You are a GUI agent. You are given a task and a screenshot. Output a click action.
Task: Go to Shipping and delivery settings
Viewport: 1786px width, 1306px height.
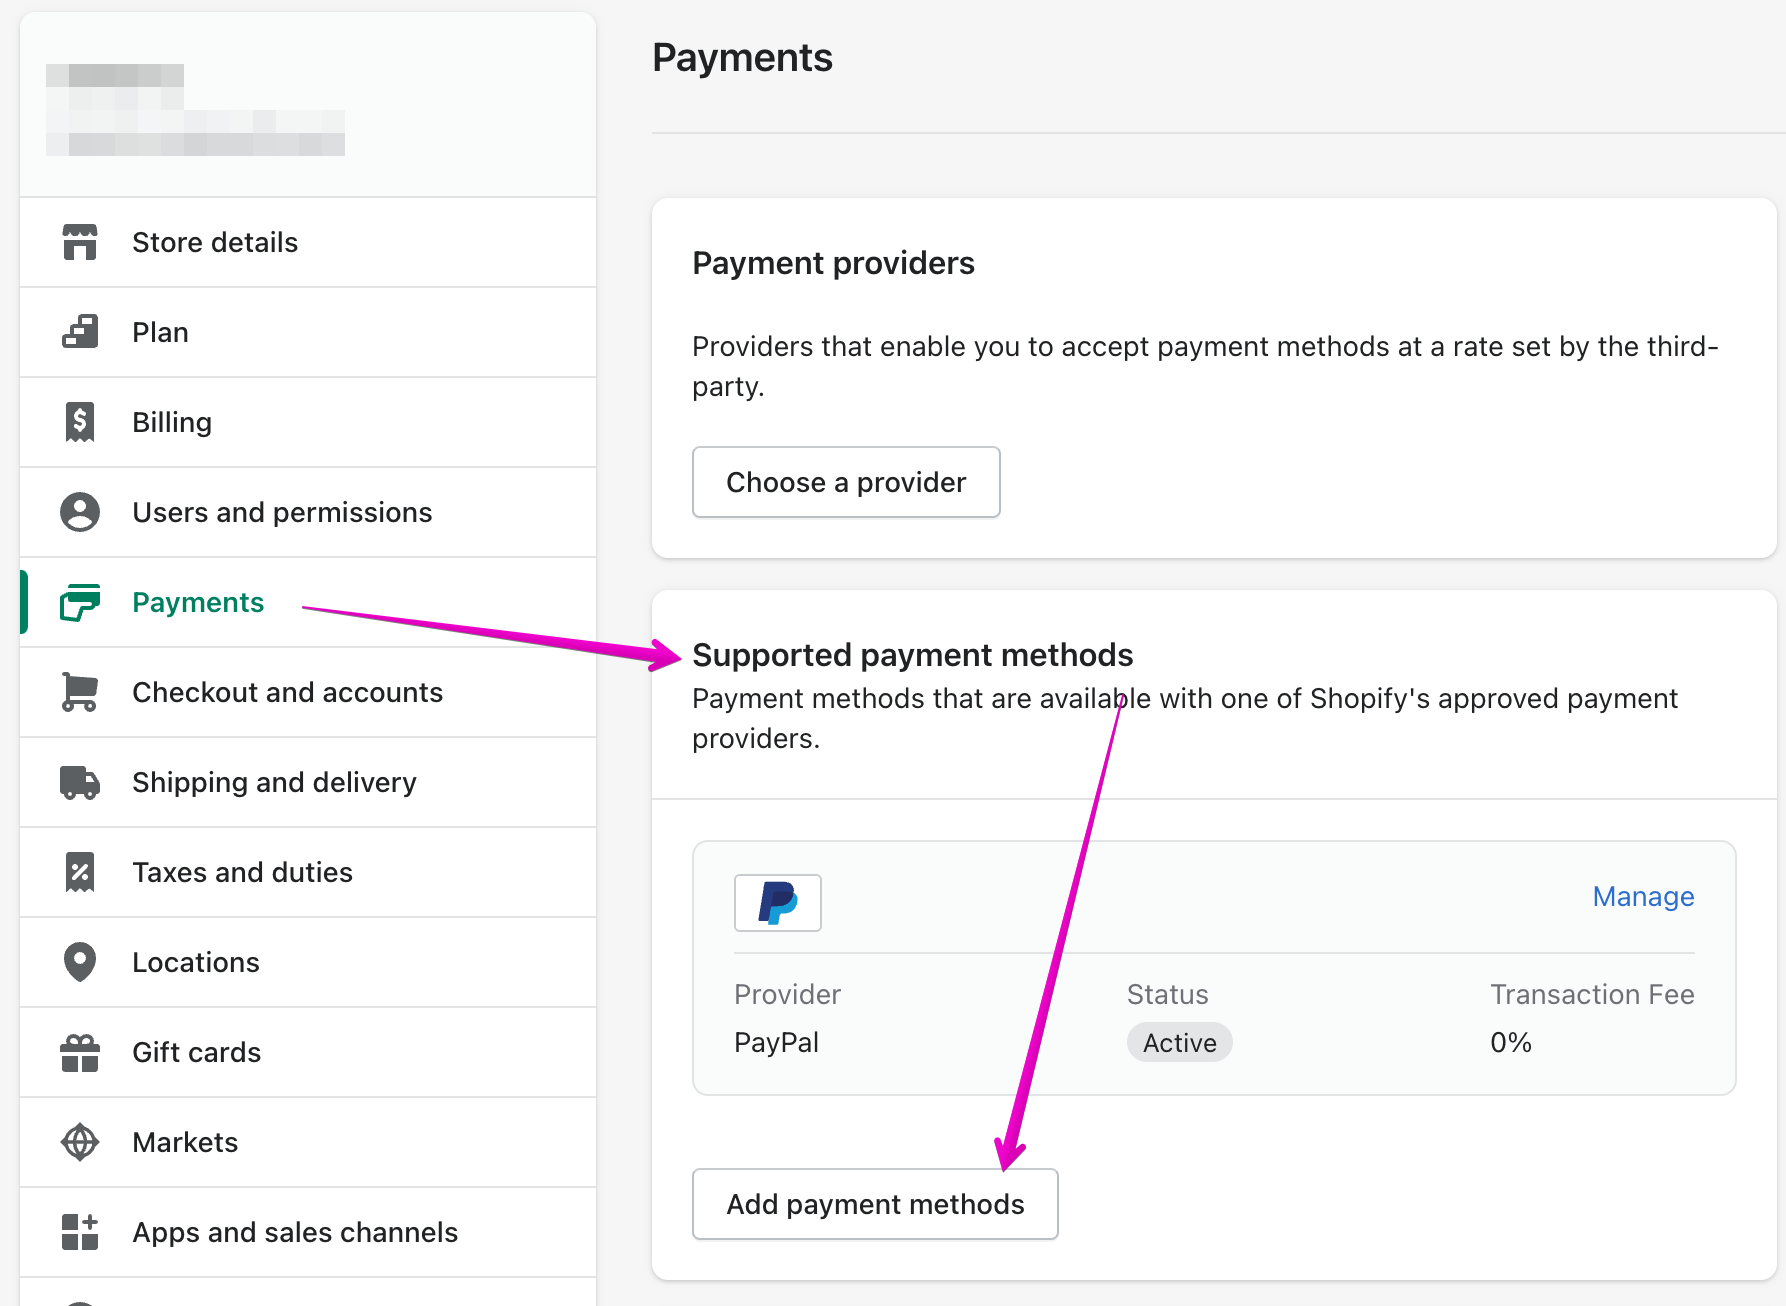[274, 782]
